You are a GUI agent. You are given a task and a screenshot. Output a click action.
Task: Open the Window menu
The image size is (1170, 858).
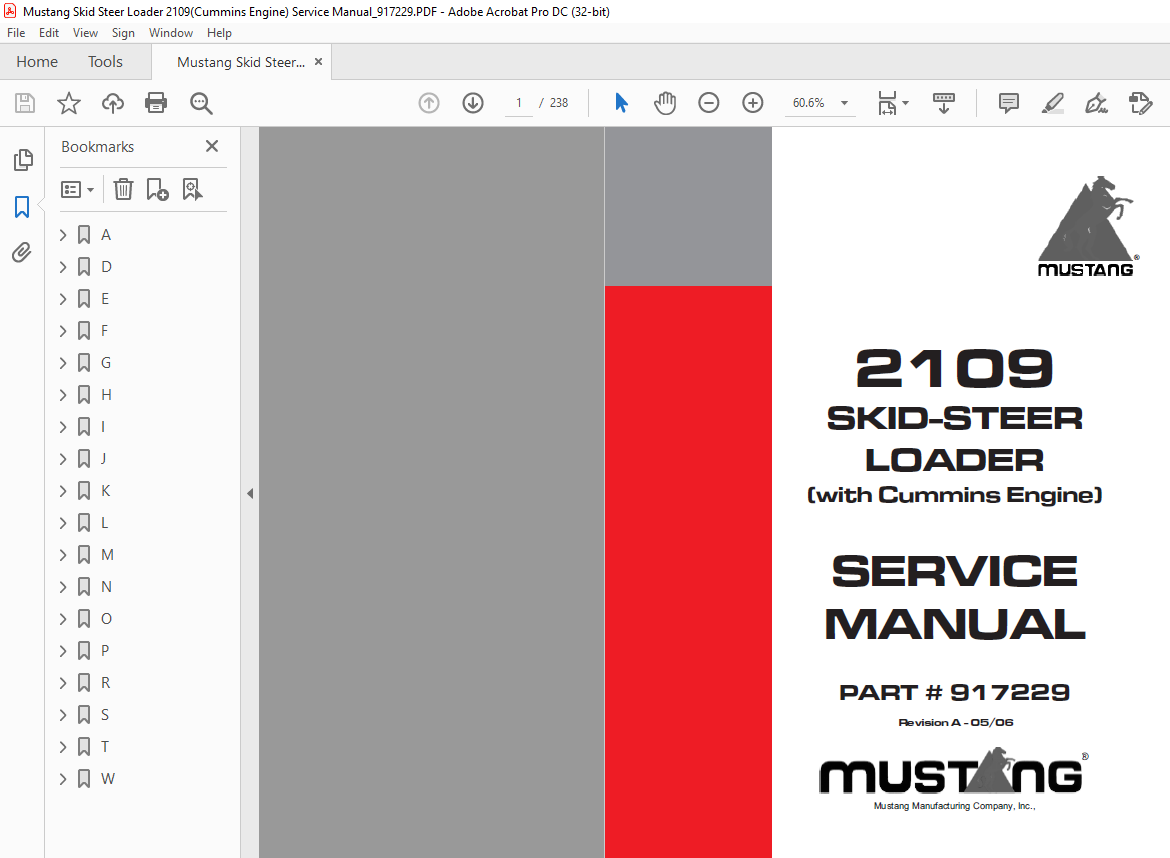[x=171, y=33]
